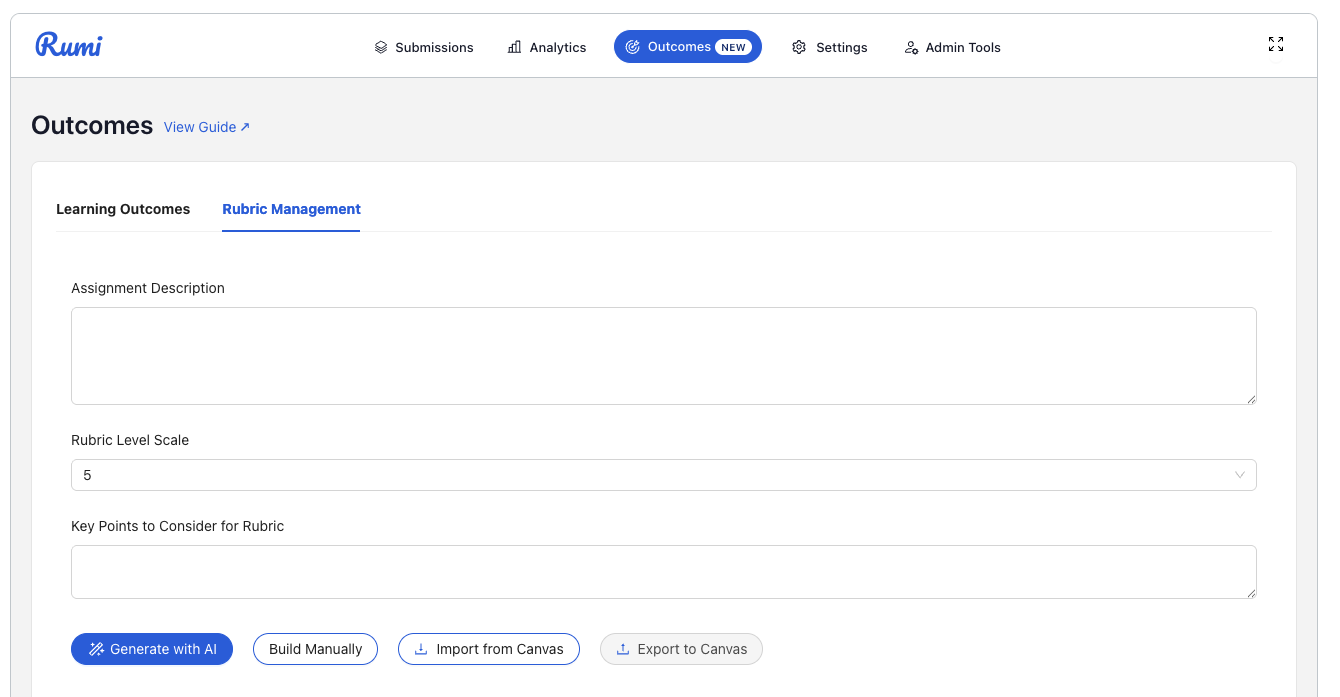This screenshot has height=697, width=1340.
Task: Click the Build Manually button
Action: (315, 649)
